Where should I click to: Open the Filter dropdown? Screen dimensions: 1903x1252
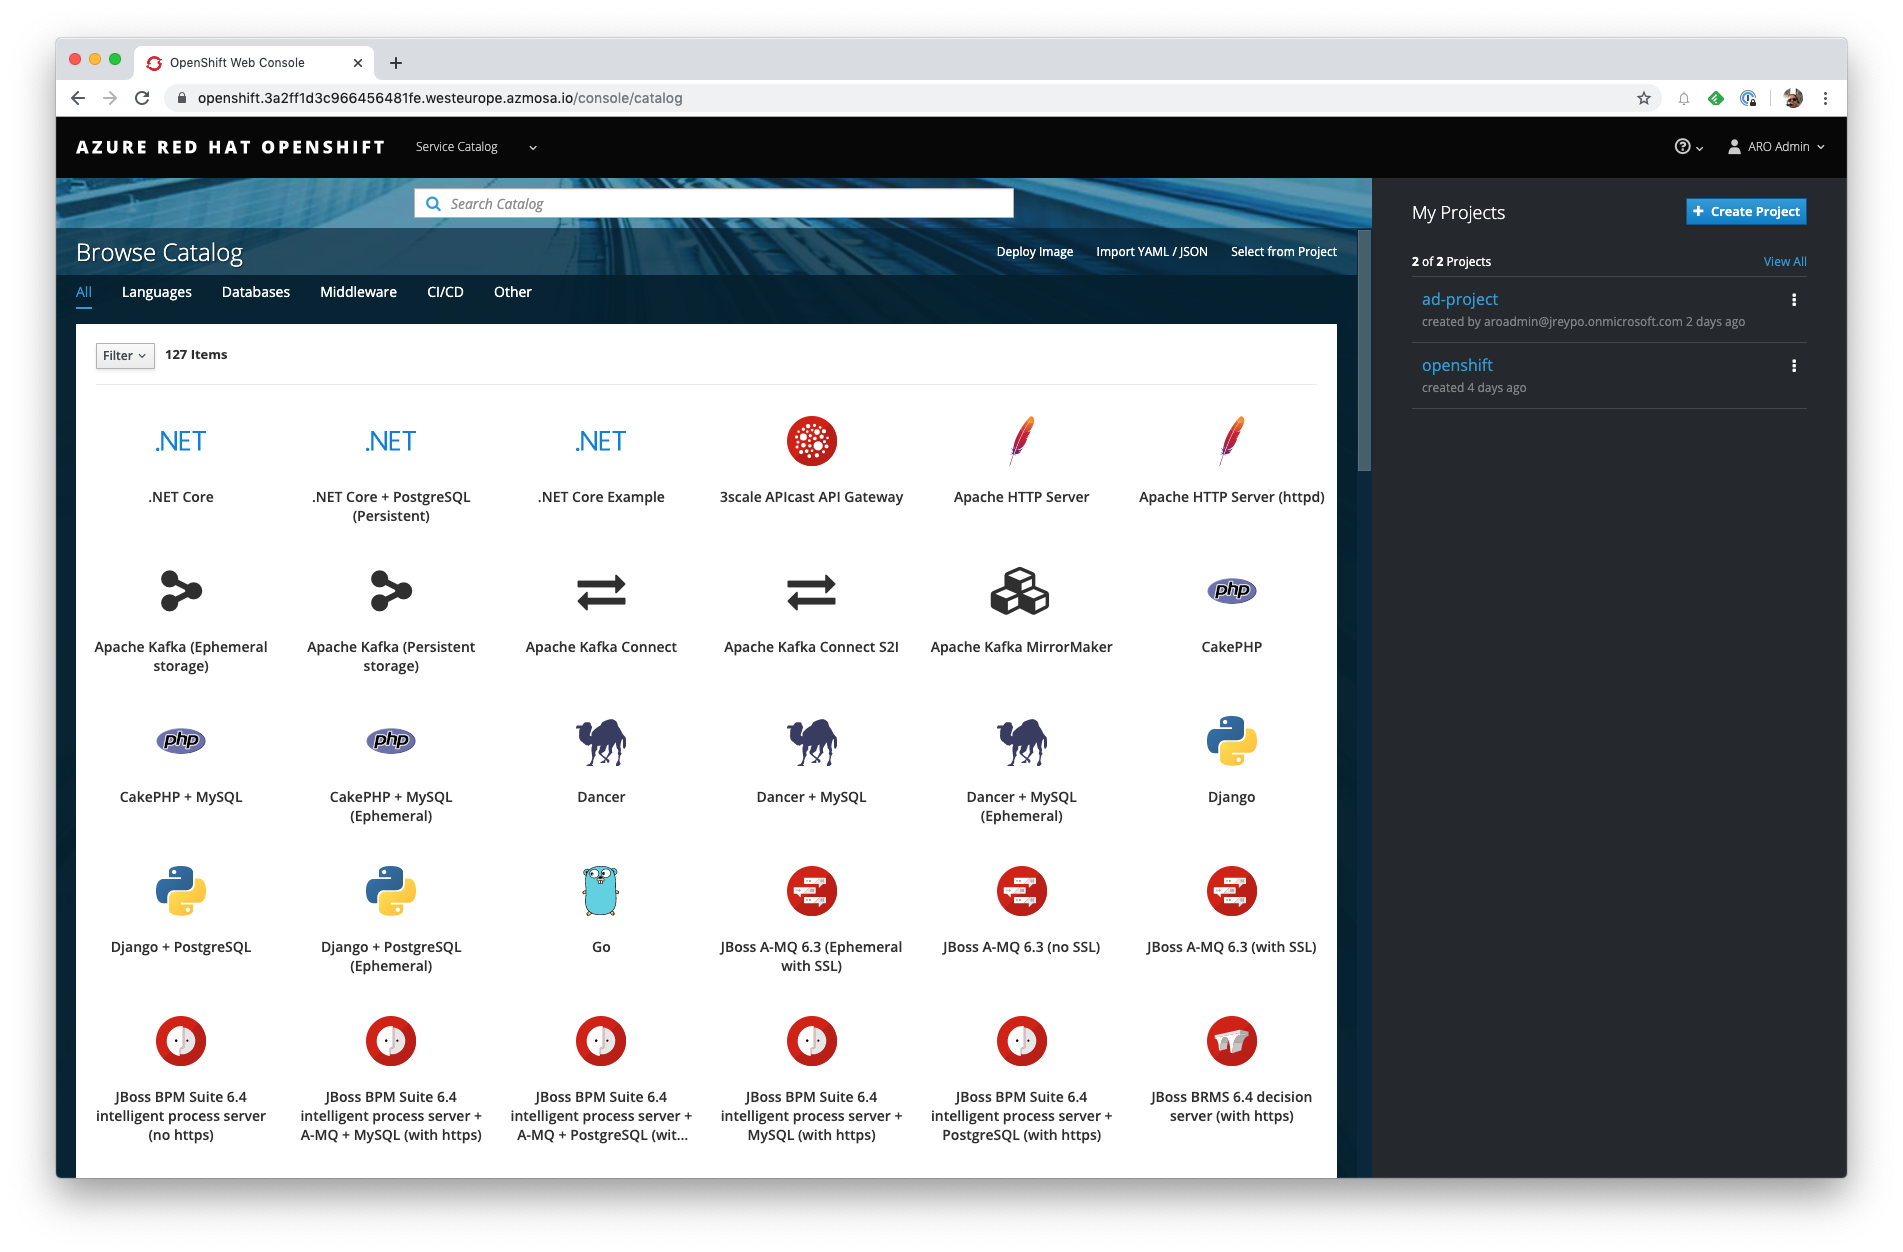click(x=125, y=356)
